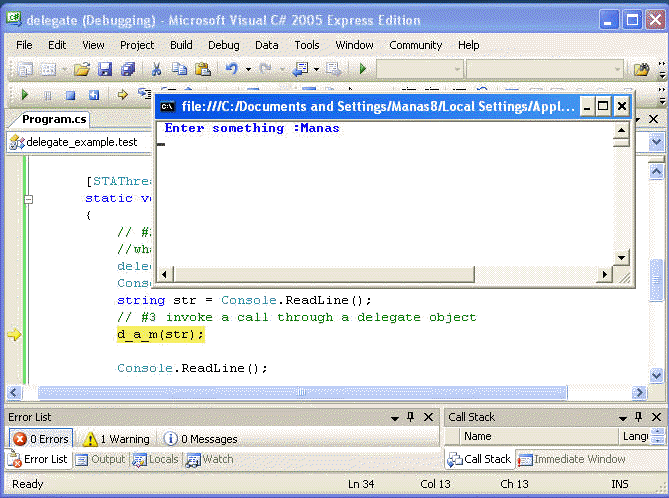Click the Open File folder icon
Screen dimensions: 669x498
point(81,69)
